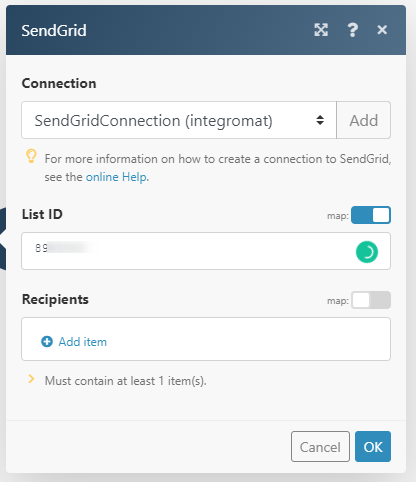Viewport: 416px width, 482px height.
Task: Expand the SendGrid dialog to fullscreen
Action: (x=321, y=30)
